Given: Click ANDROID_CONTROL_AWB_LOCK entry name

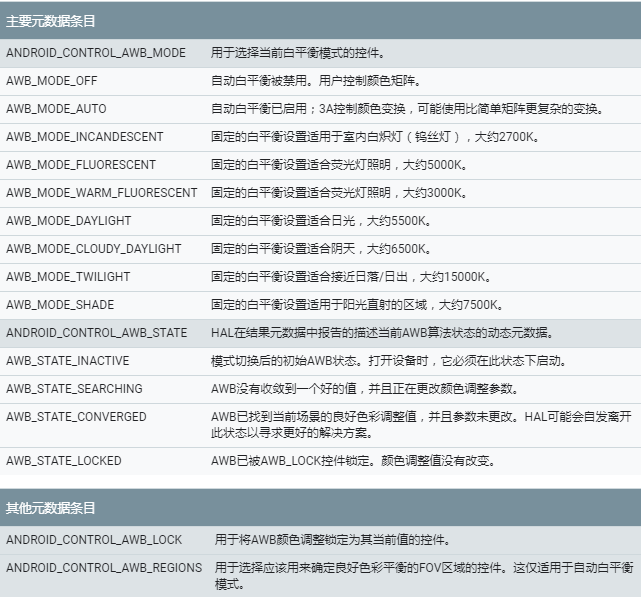Looking at the screenshot, I should (94, 540).
